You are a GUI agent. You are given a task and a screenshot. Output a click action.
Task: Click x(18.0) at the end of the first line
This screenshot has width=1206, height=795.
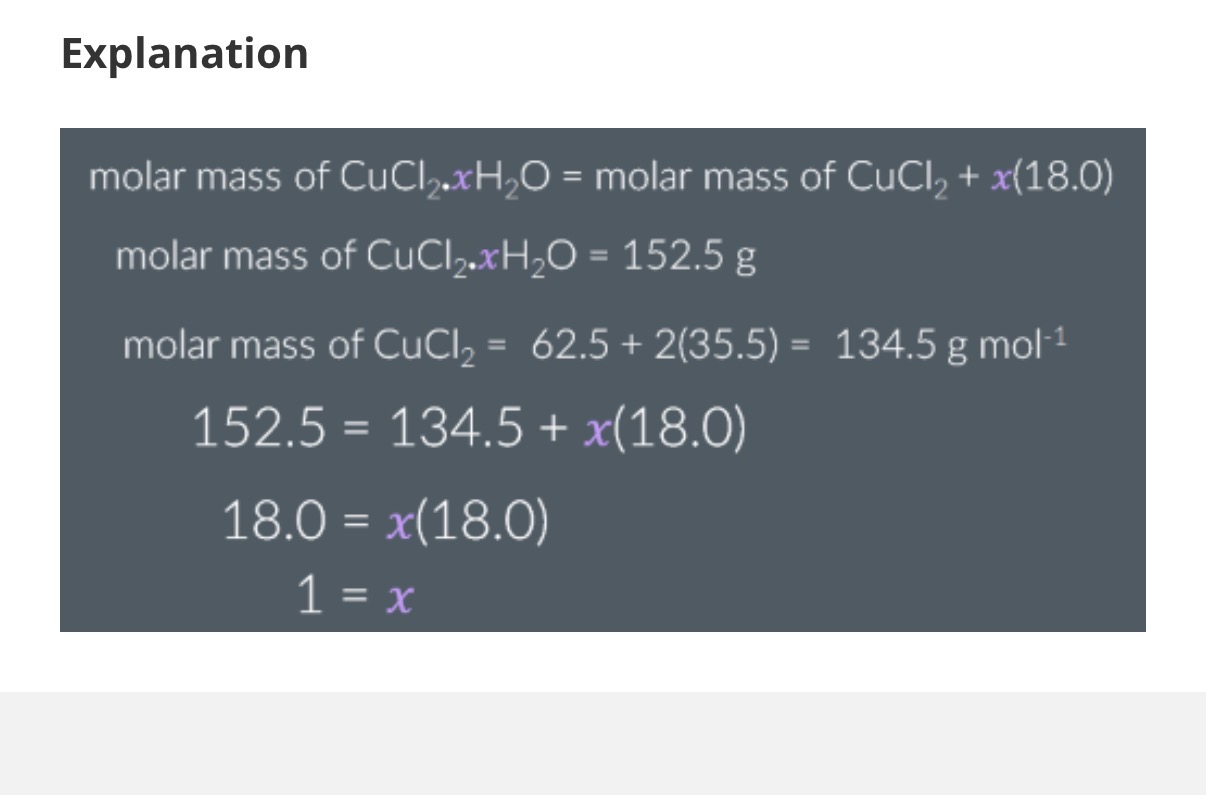[1051, 178]
